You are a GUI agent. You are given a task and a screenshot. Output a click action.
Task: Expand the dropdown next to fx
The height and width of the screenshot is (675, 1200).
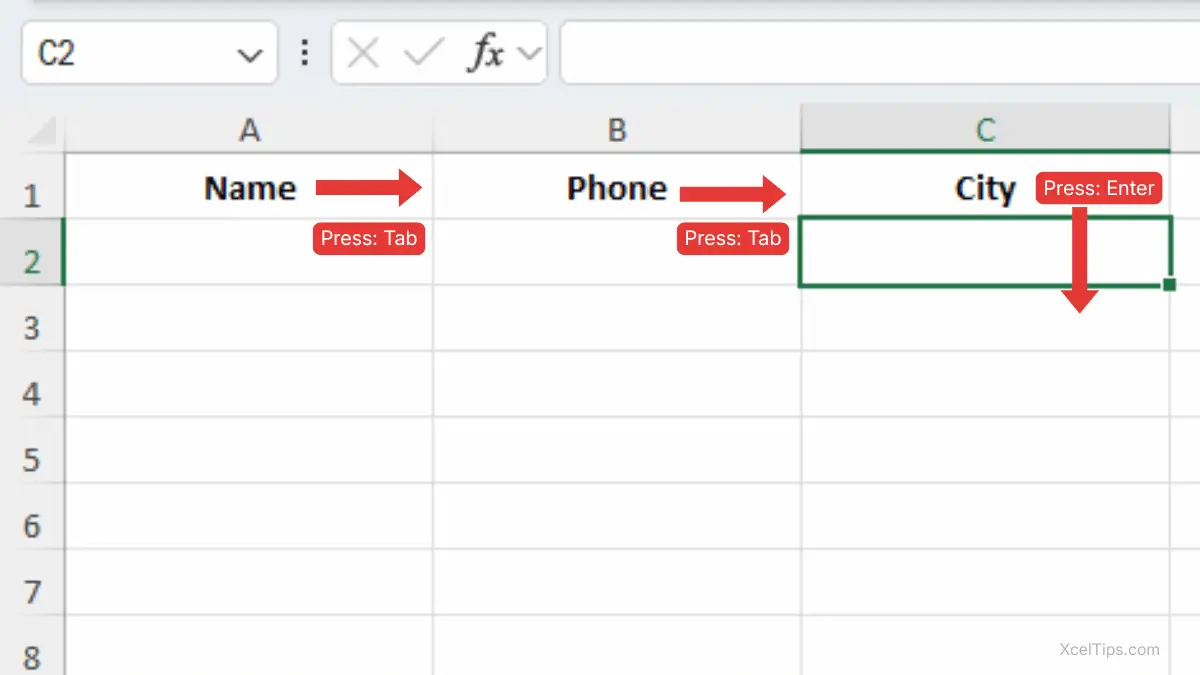530,54
